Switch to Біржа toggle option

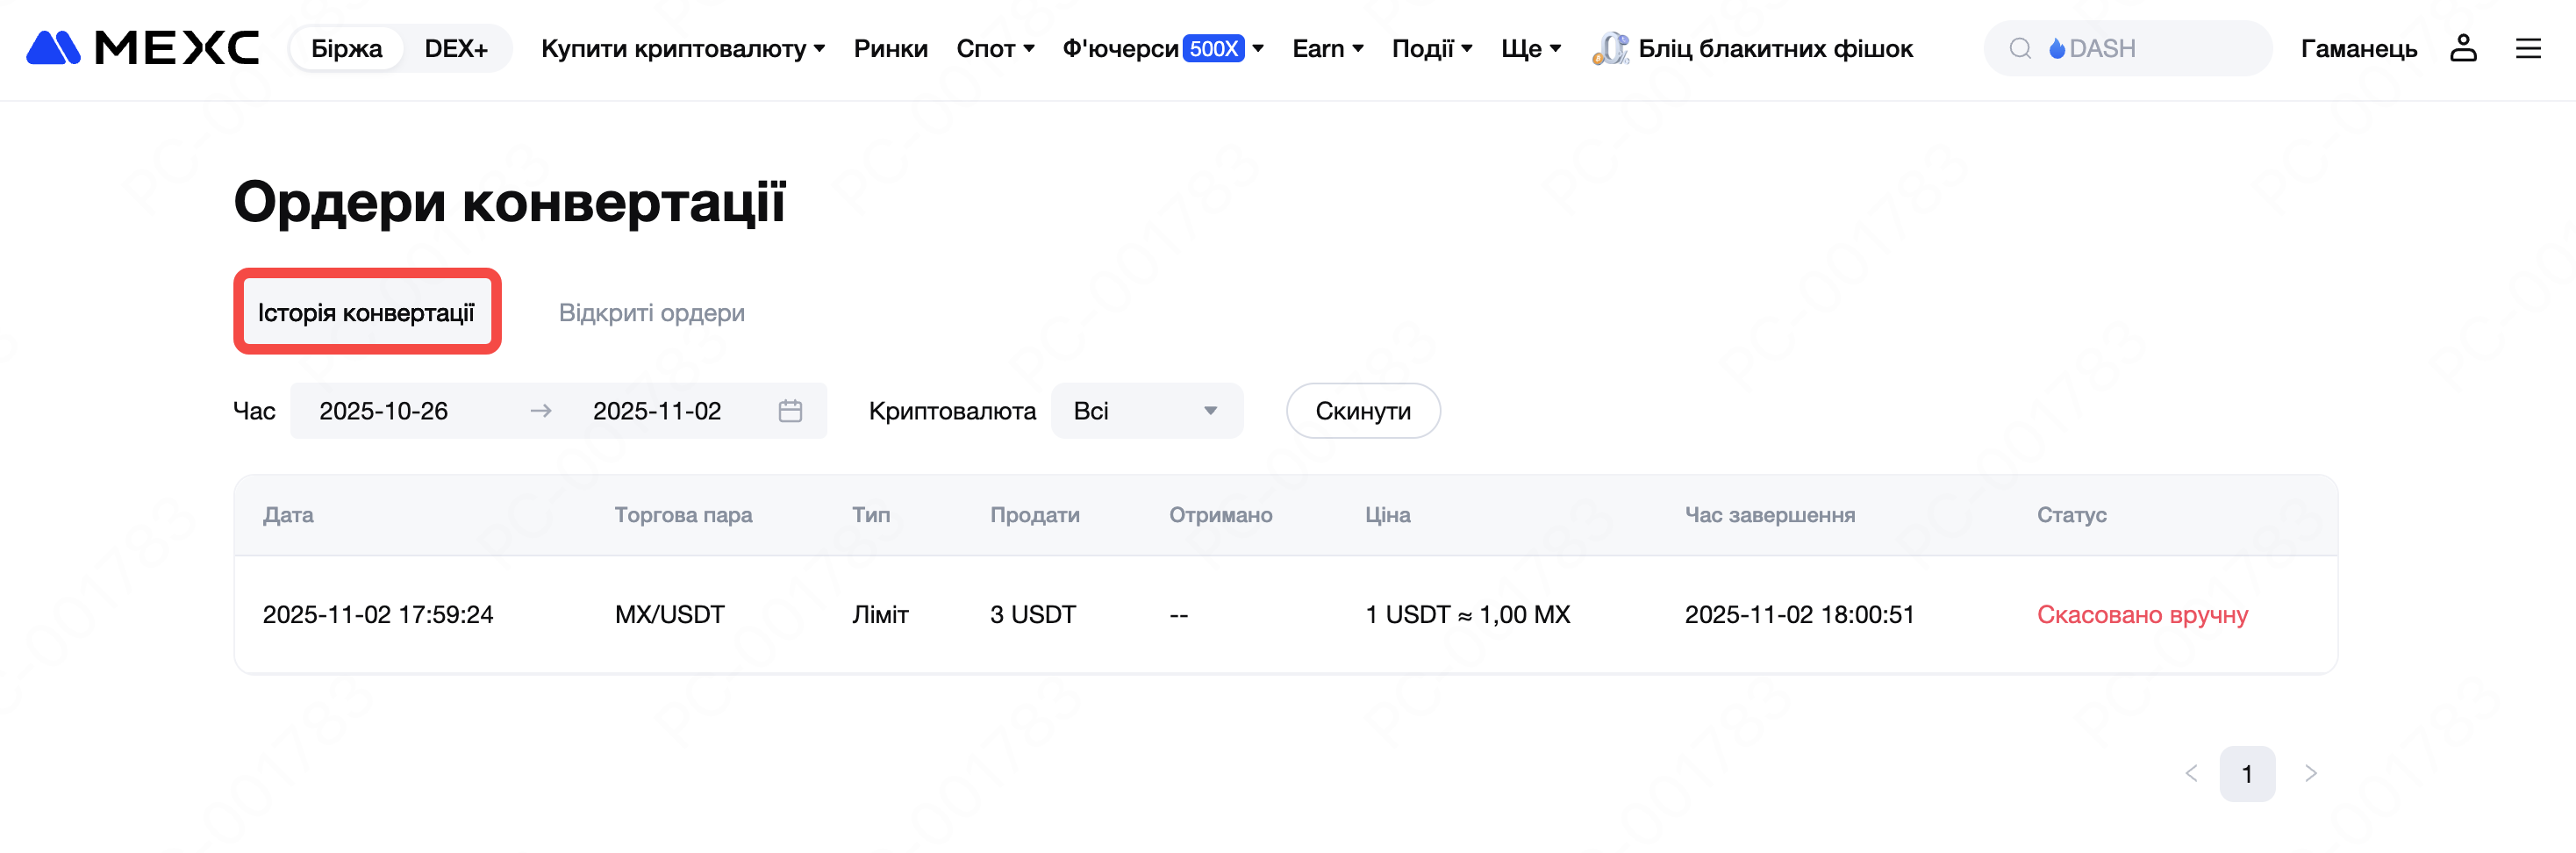click(346, 48)
